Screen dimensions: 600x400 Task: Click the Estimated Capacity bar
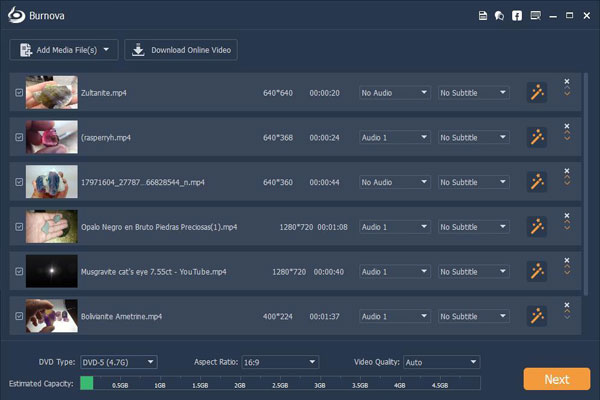pos(280,382)
